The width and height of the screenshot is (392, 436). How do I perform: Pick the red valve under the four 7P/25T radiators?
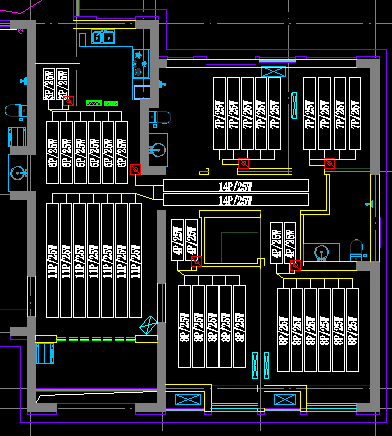click(x=329, y=164)
